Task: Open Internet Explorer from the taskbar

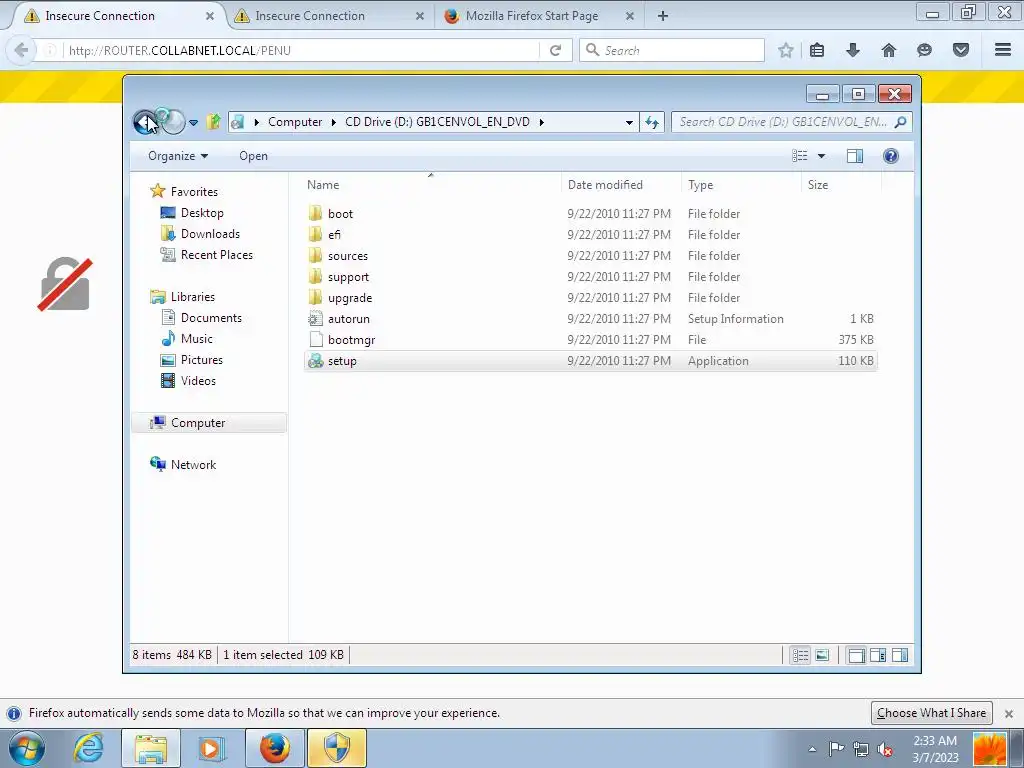Action: (88, 748)
